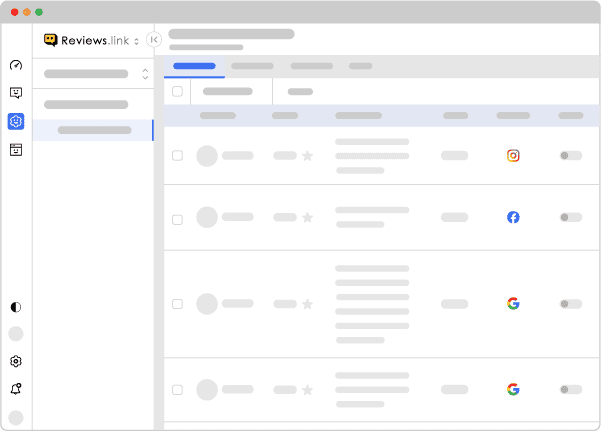Viewport: 601px width, 431px height.
Task: Click the close red window button
Action: click(x=15, y=12)
